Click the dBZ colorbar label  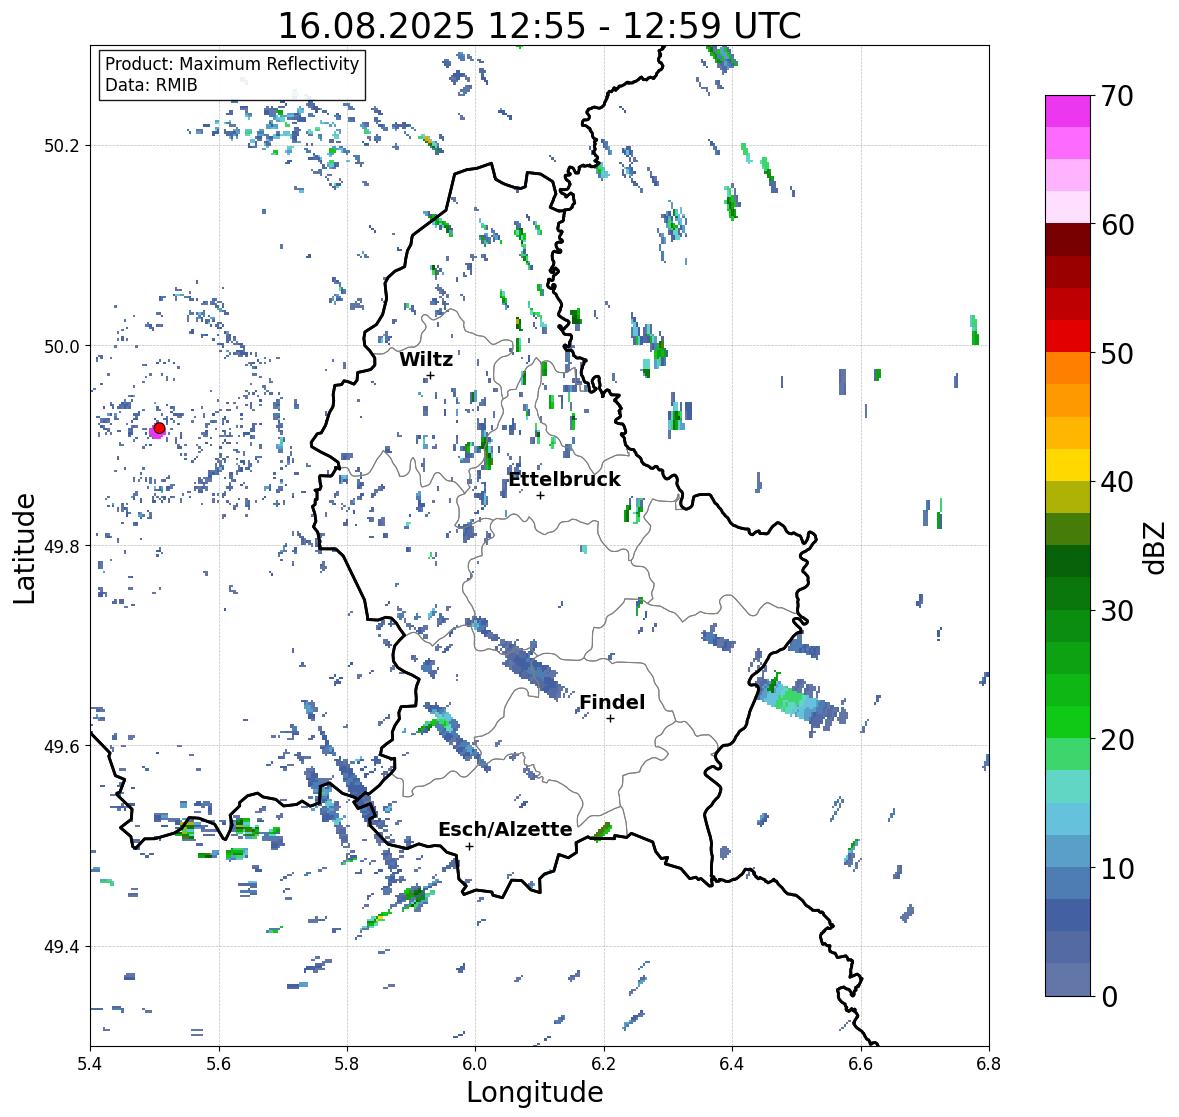[x=1156, y=548]
